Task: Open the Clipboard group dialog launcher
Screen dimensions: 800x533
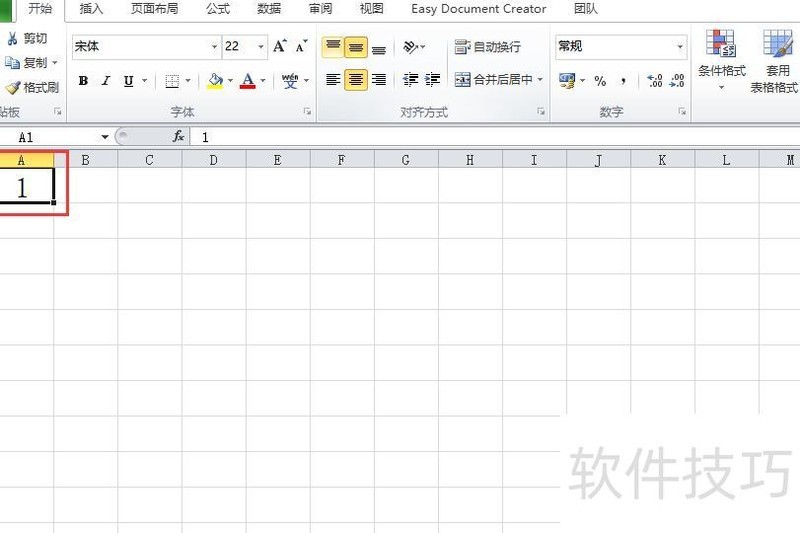Action: coord(58,112)
